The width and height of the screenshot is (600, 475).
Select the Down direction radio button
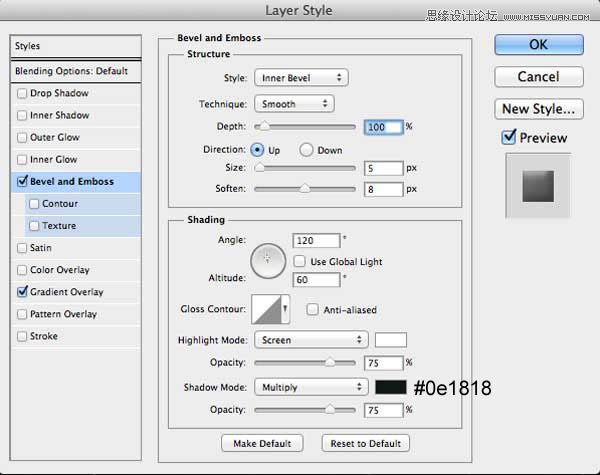tap(307, 149)
